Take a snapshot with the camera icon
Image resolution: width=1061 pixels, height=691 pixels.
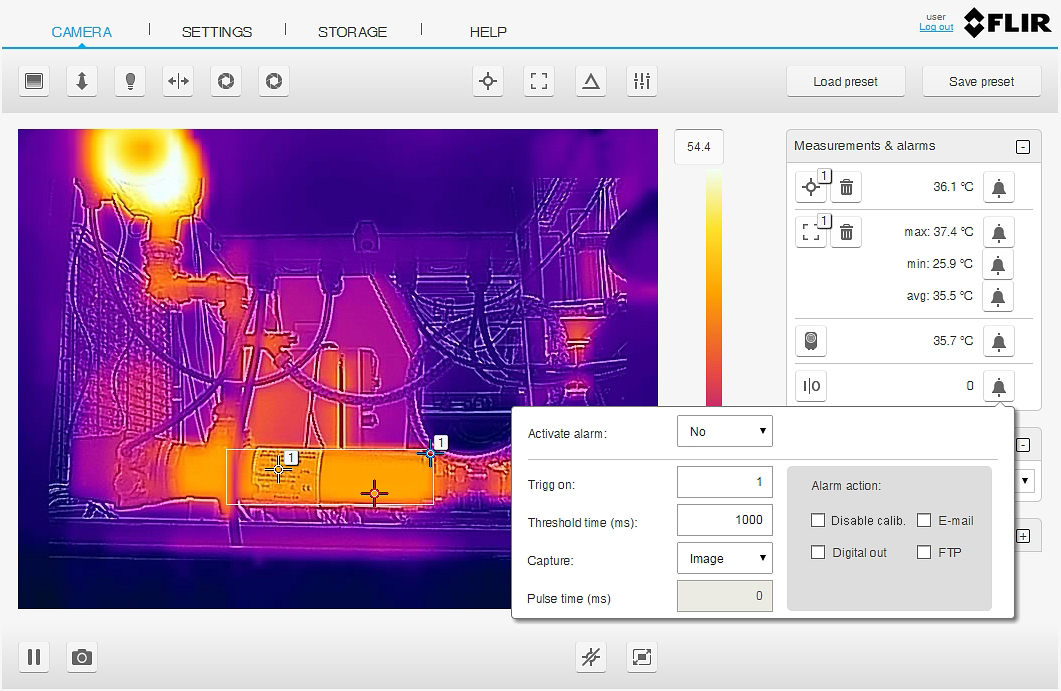pos(82,657)
